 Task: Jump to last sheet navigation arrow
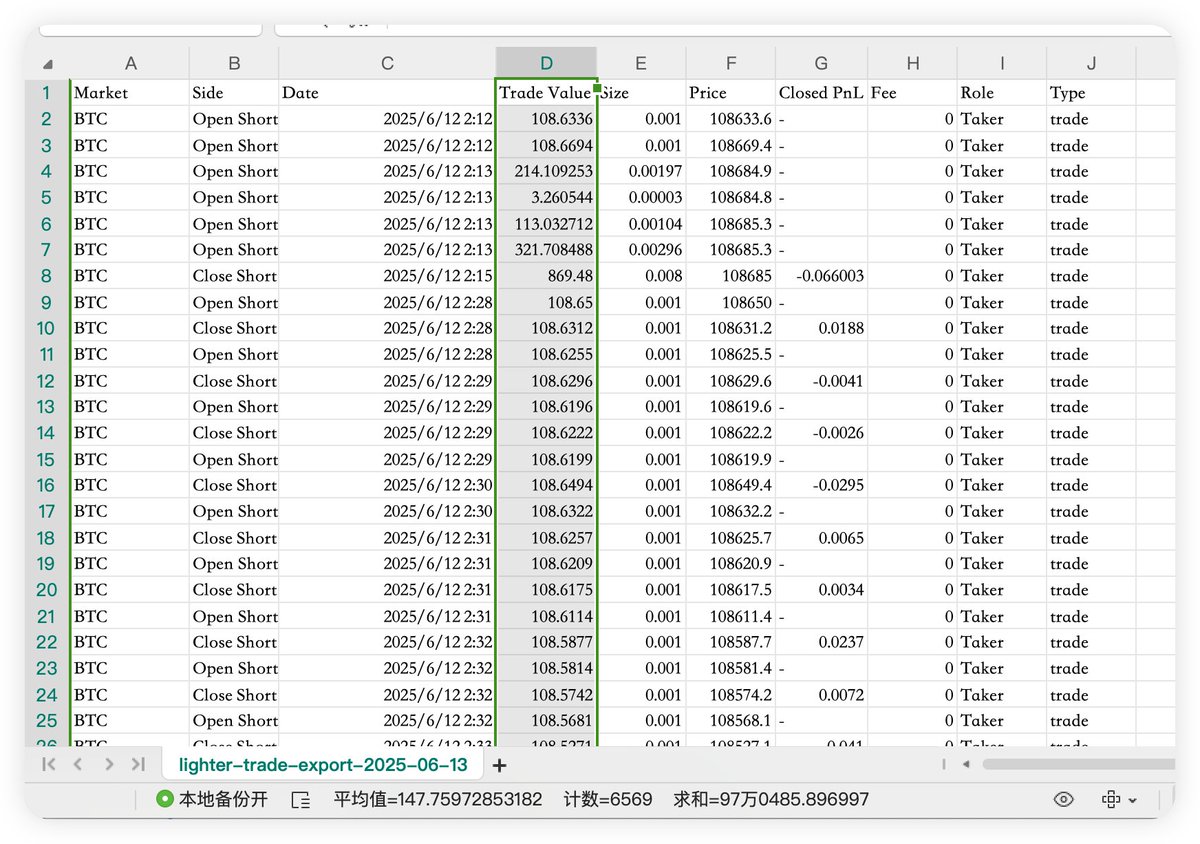[137, 765]
